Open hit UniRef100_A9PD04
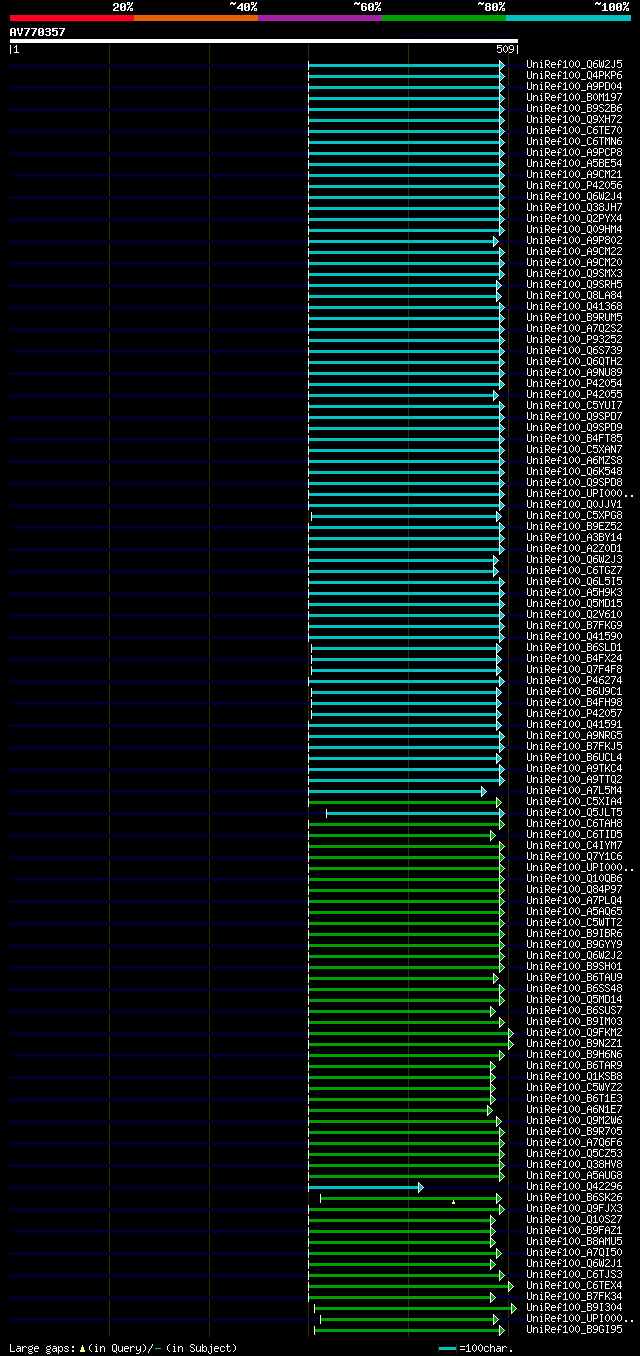640x1356 pixels. coord(574,87)
